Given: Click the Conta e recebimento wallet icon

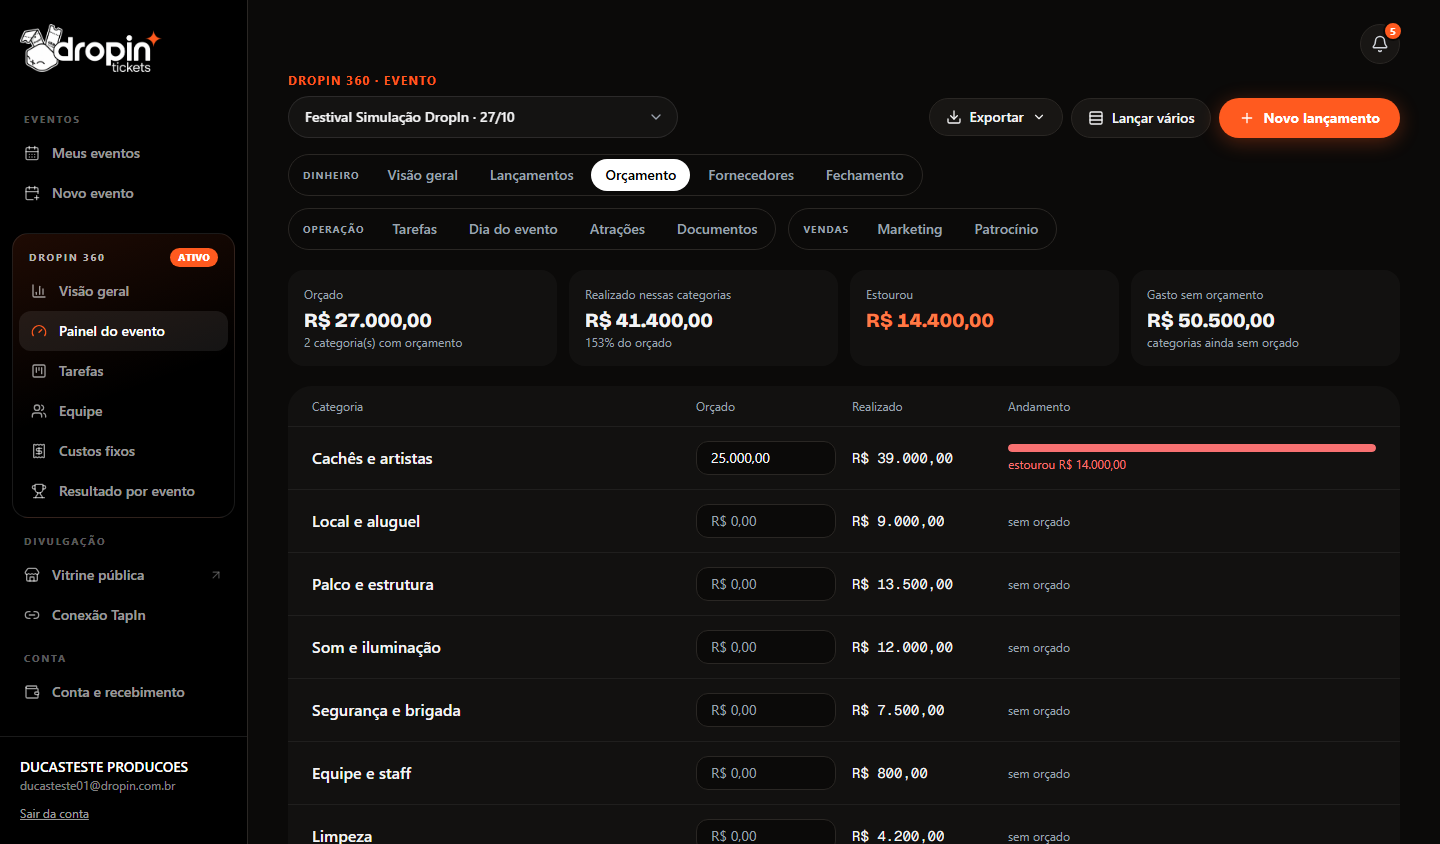Looking at the screenshot, I should [x=32, y=692].
